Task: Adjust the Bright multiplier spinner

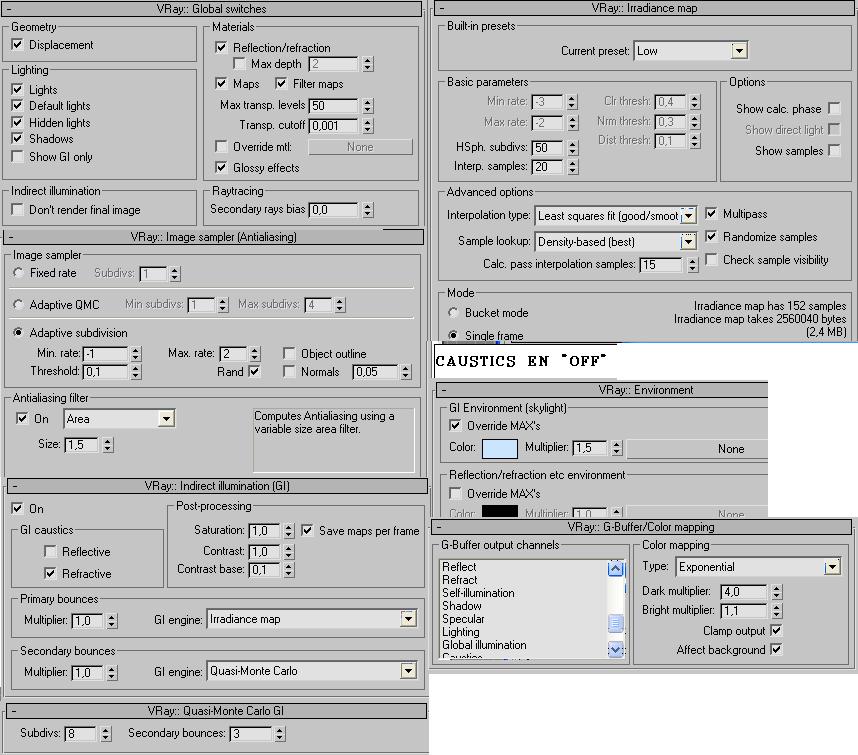Action: click(x=776, y=611)
